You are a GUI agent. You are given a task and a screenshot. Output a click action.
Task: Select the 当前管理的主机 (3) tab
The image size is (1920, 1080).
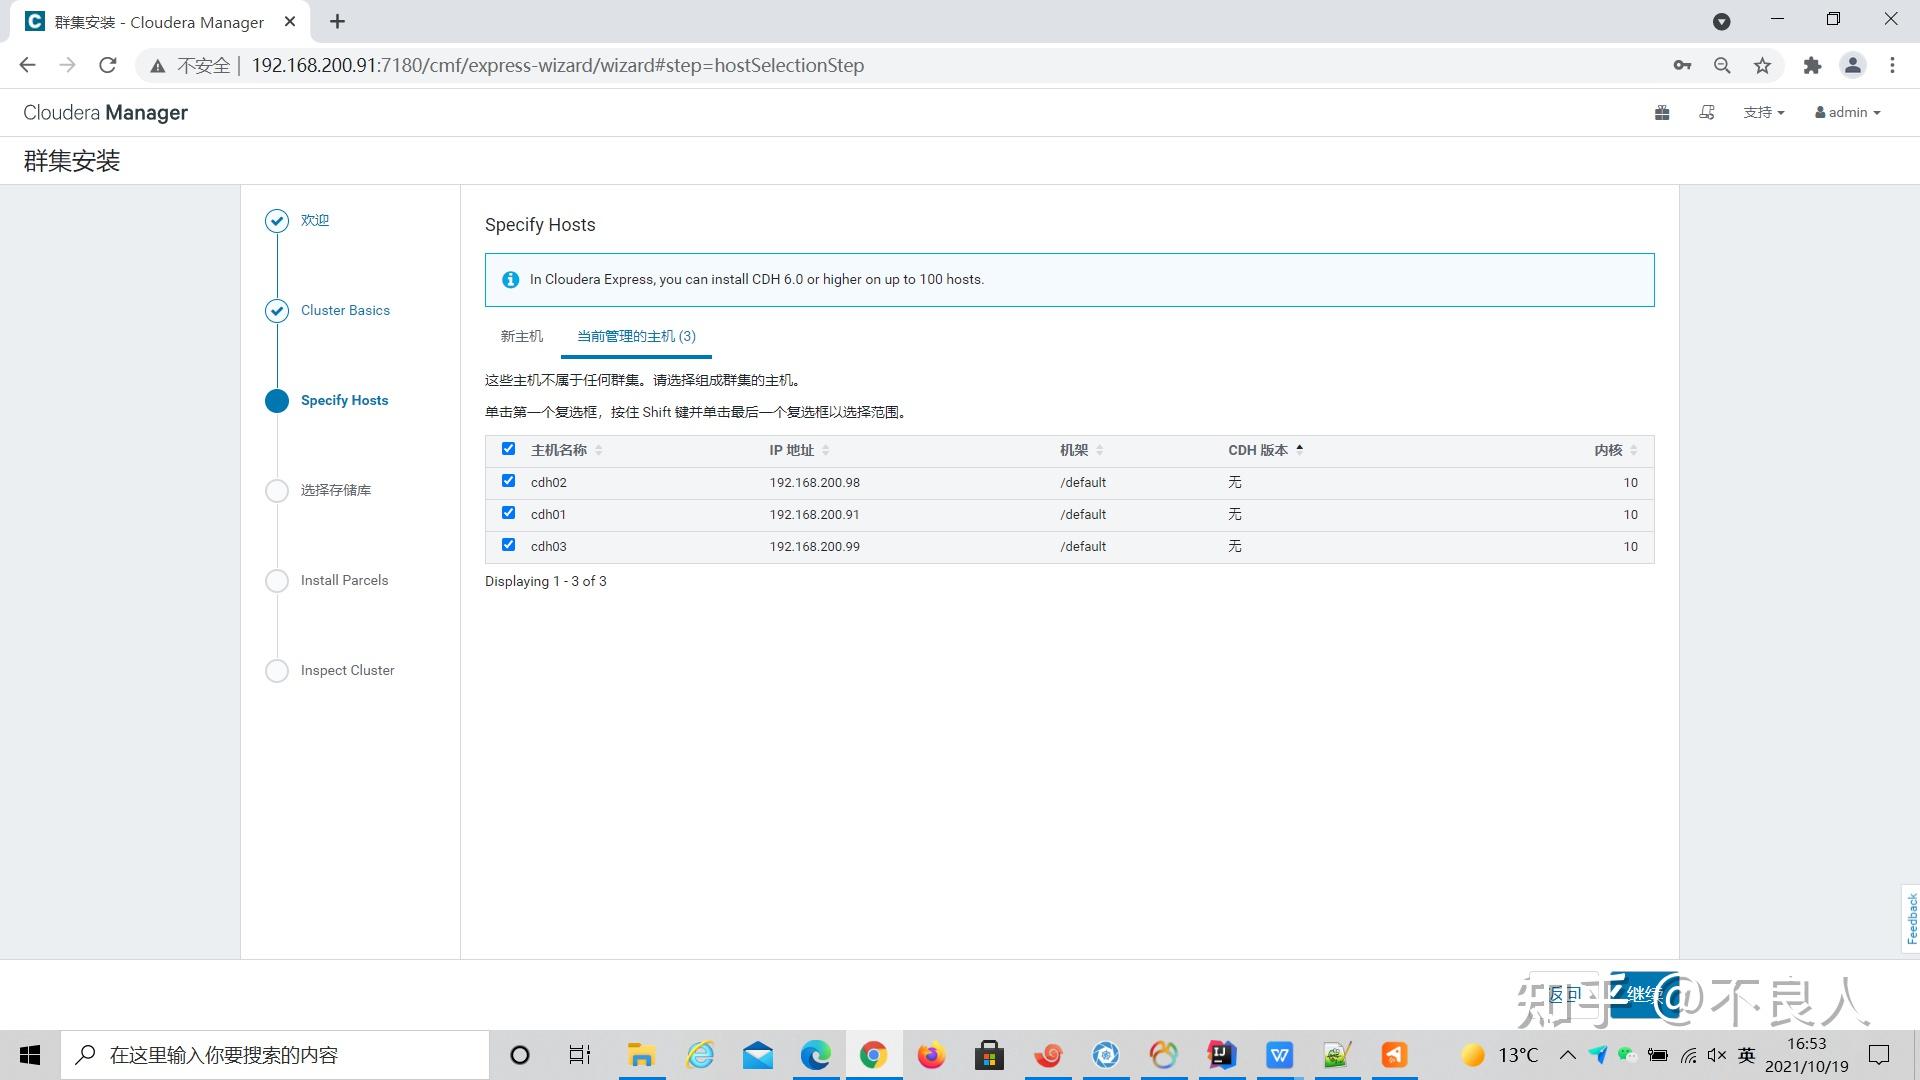coord(634,337)
